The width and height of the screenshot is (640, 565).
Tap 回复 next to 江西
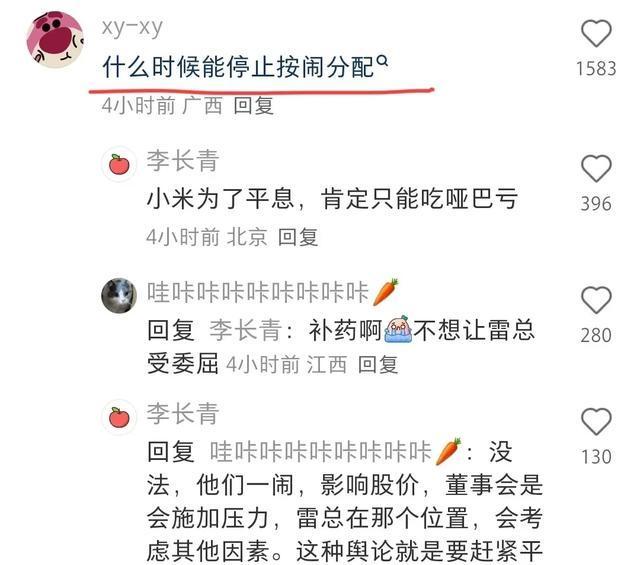click(378, 365)
